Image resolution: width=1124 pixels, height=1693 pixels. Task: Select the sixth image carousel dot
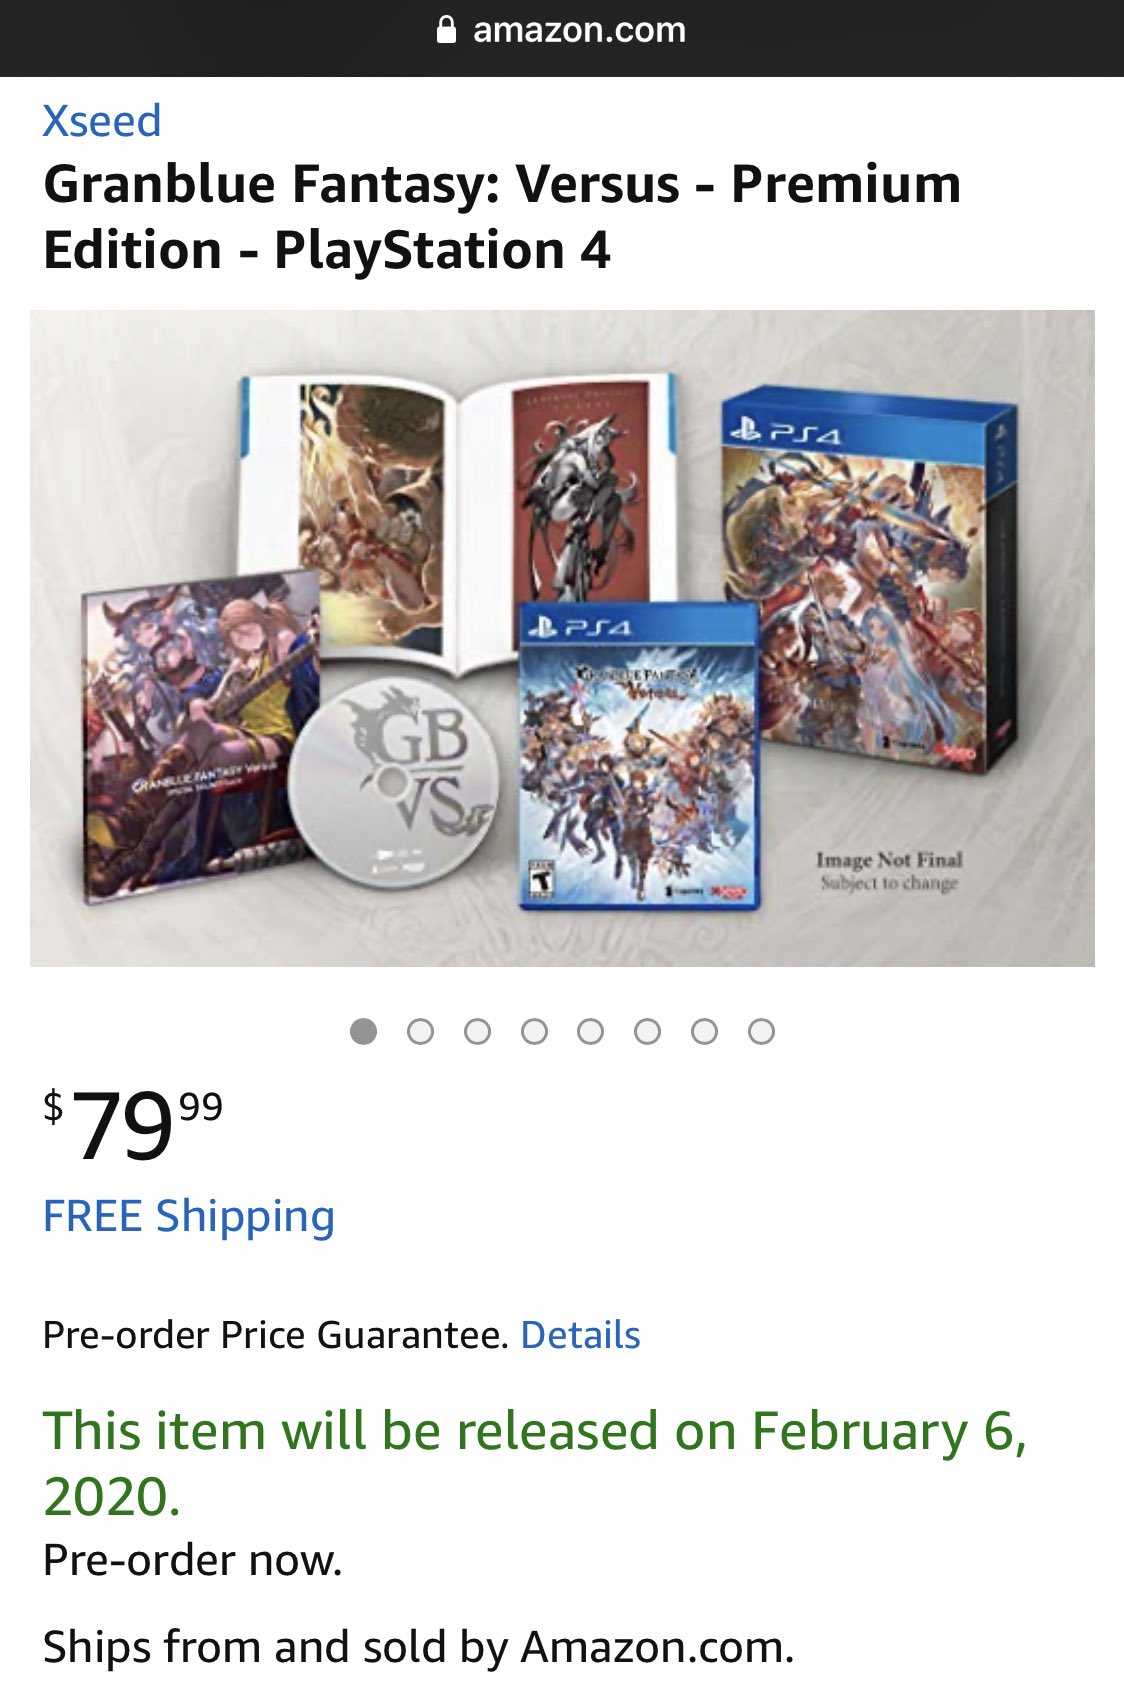(x=648, y=1031)
